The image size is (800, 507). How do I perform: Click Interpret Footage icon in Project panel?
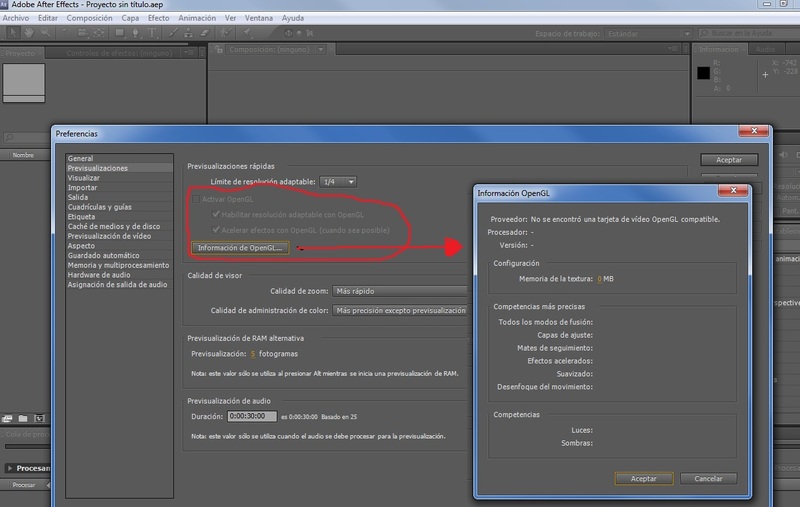click(7, 418)
